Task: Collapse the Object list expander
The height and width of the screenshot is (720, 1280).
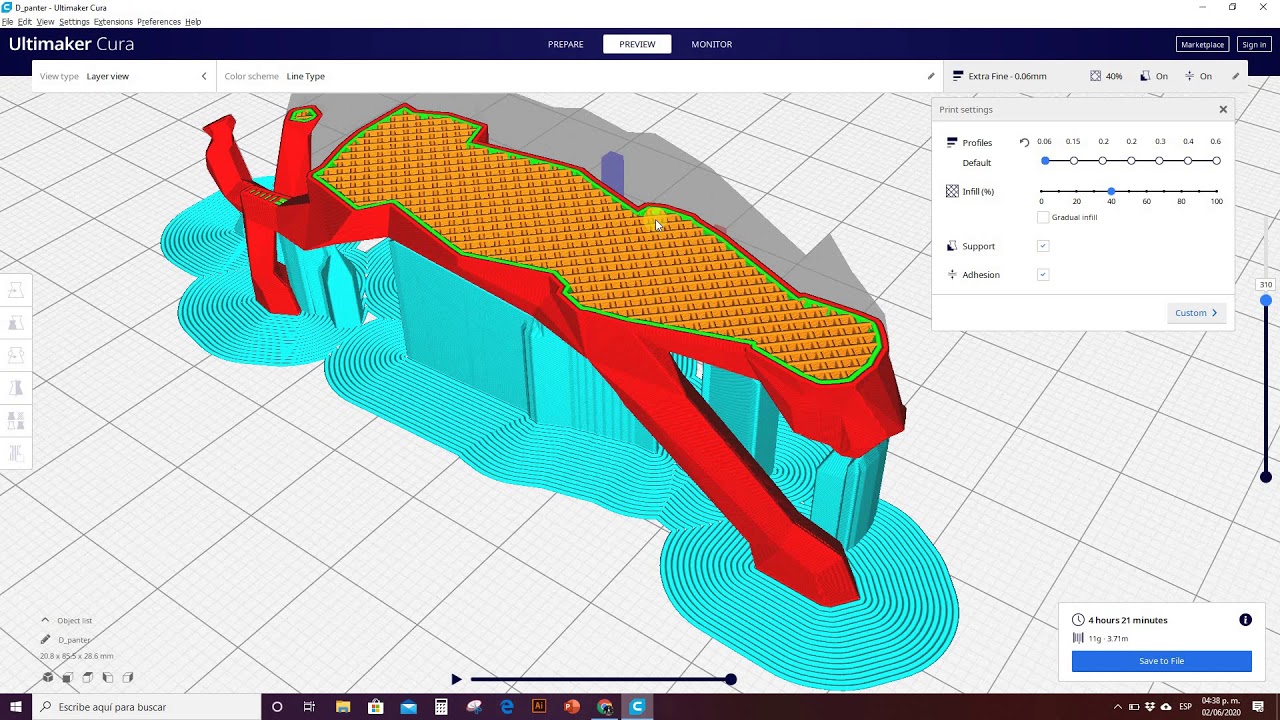Action: (x=45, y=620)
